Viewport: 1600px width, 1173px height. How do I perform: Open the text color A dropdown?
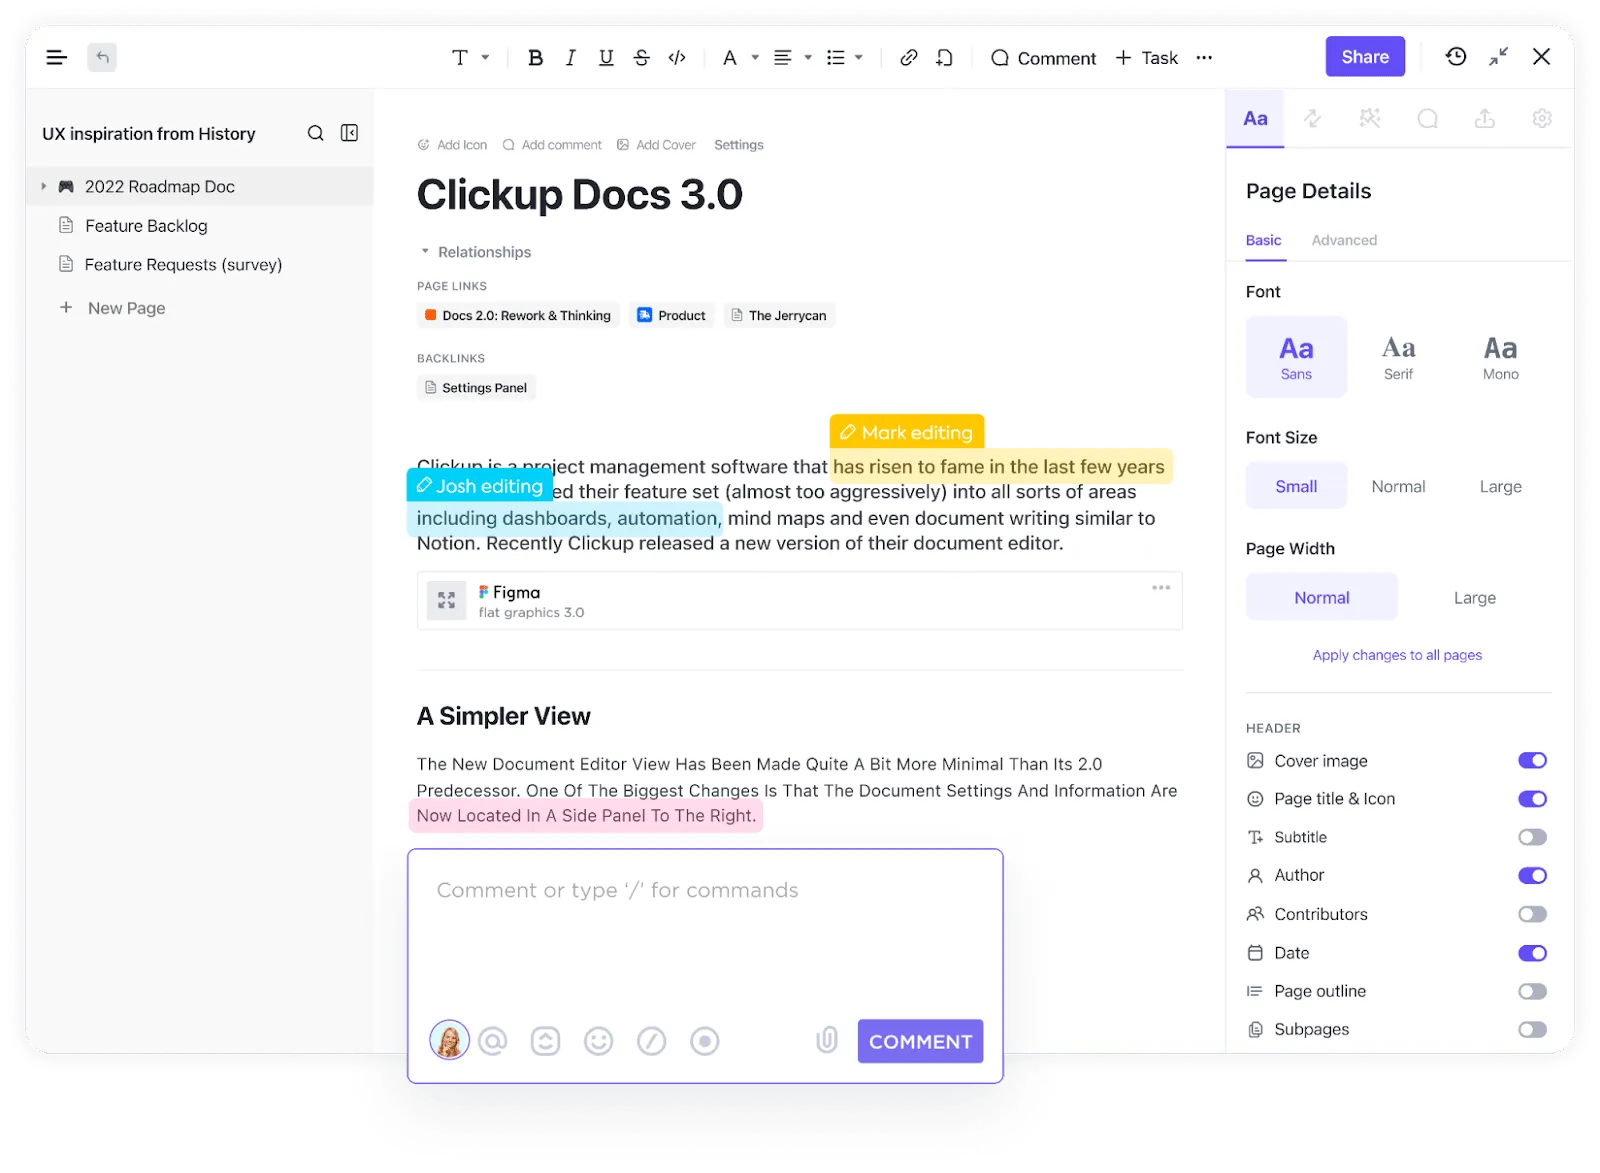(740, 58)
